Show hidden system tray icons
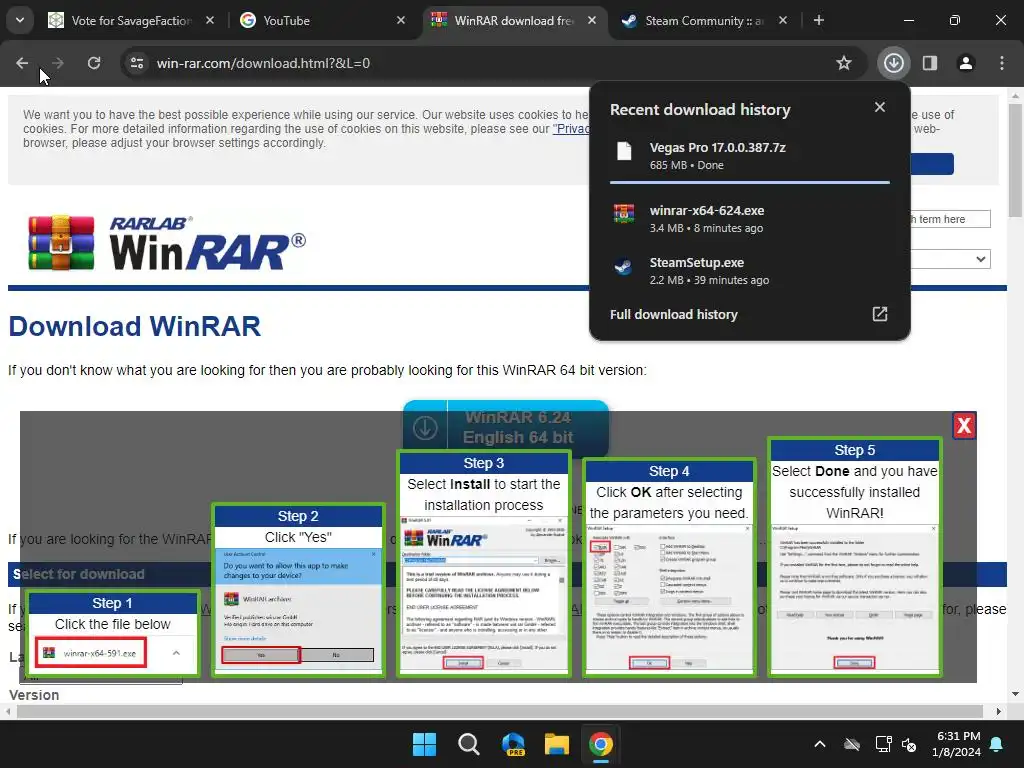 pyautogui.click(x=820, y=744)
